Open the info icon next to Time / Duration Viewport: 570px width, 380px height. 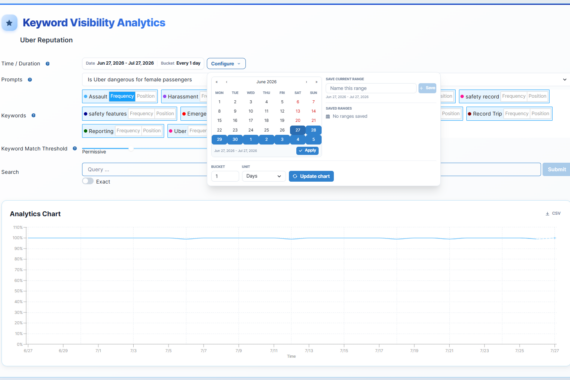(x=47, y=64)
